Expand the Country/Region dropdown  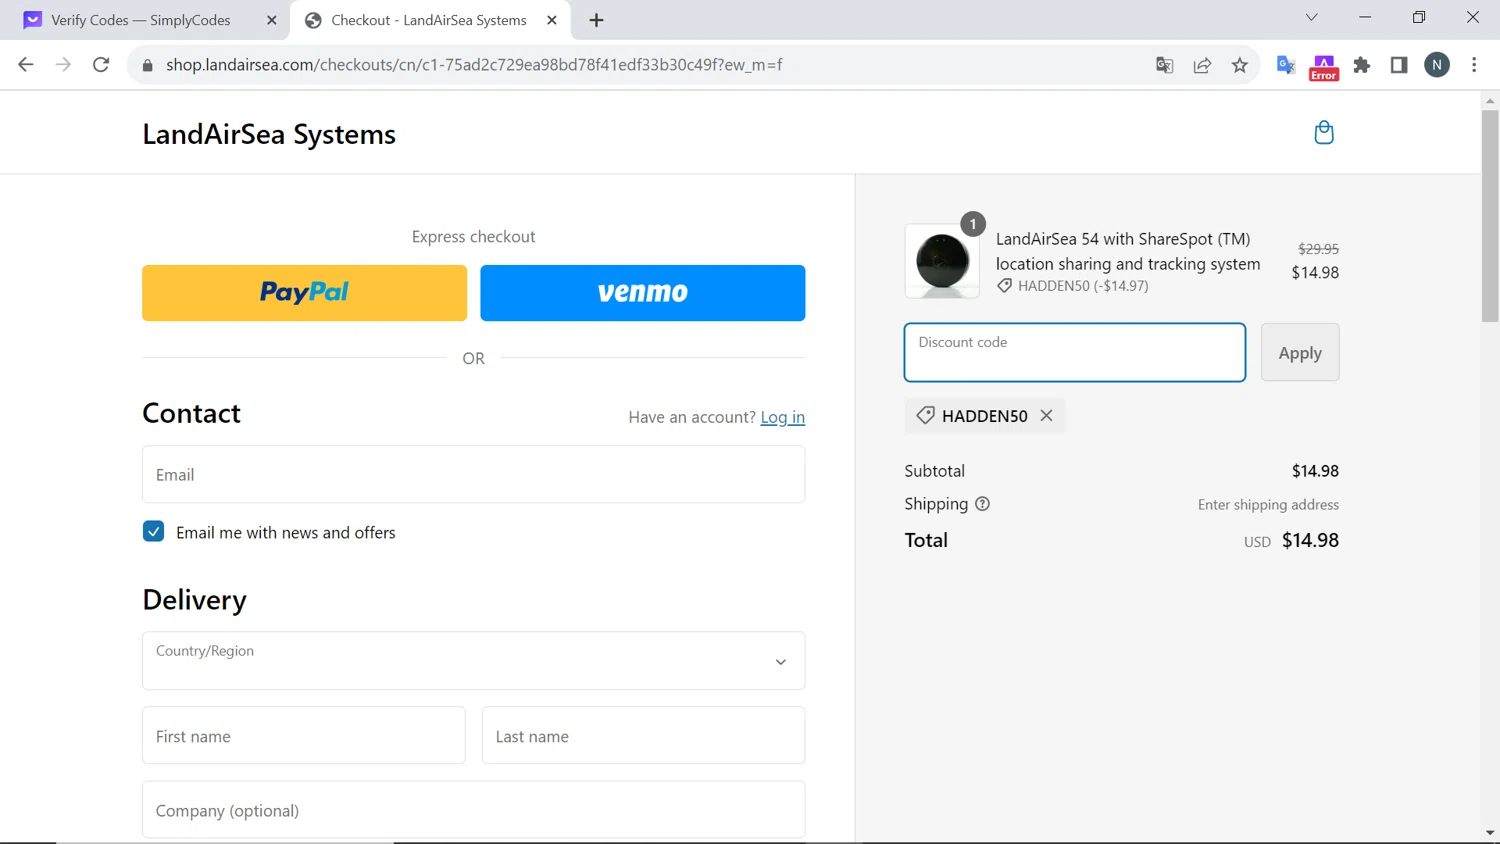473,660
